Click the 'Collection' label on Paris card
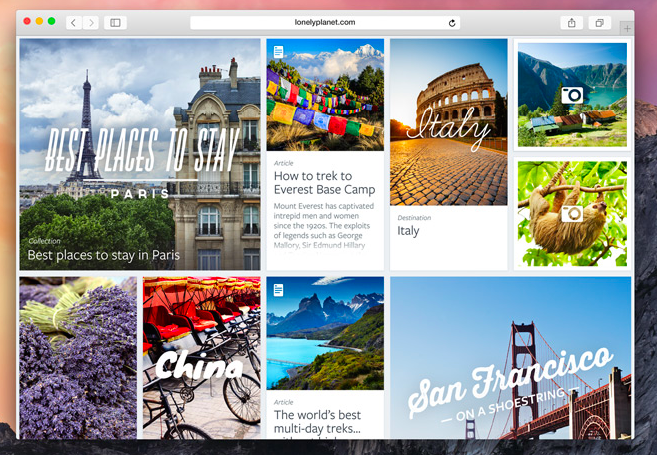 pos(44,241)
